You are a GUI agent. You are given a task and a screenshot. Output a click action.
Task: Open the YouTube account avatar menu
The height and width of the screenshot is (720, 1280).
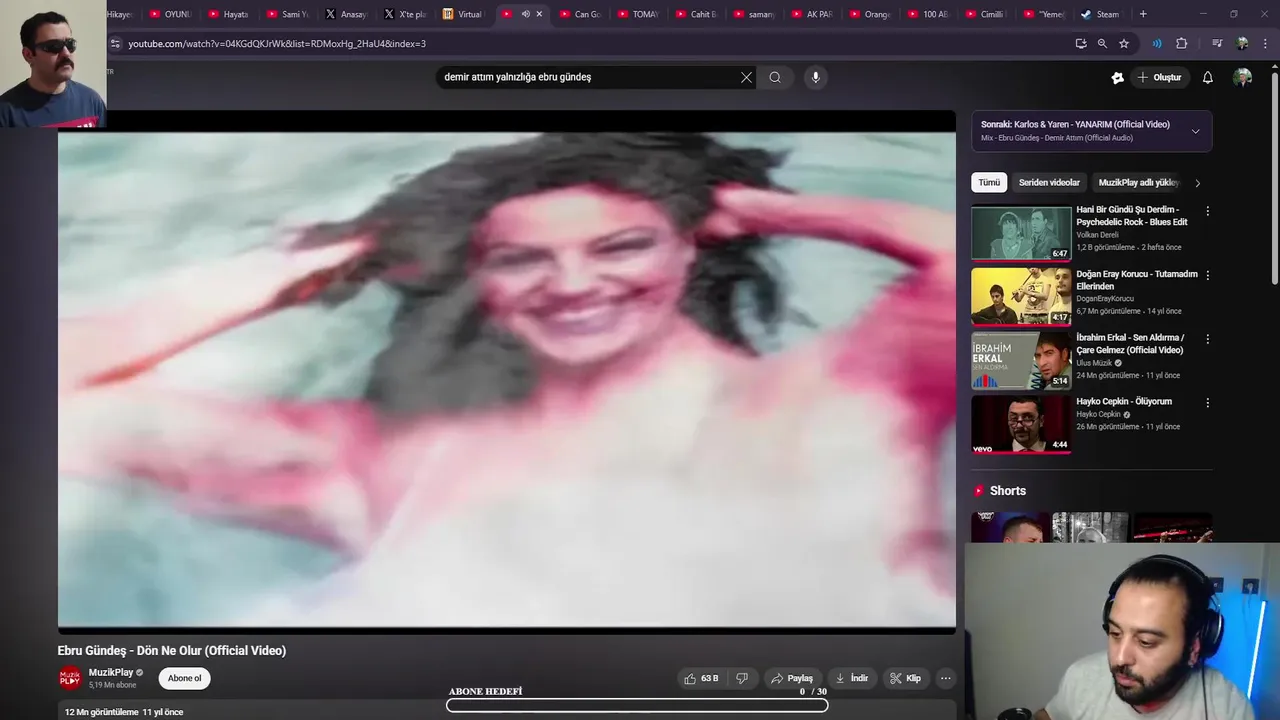pos(1242,77)
